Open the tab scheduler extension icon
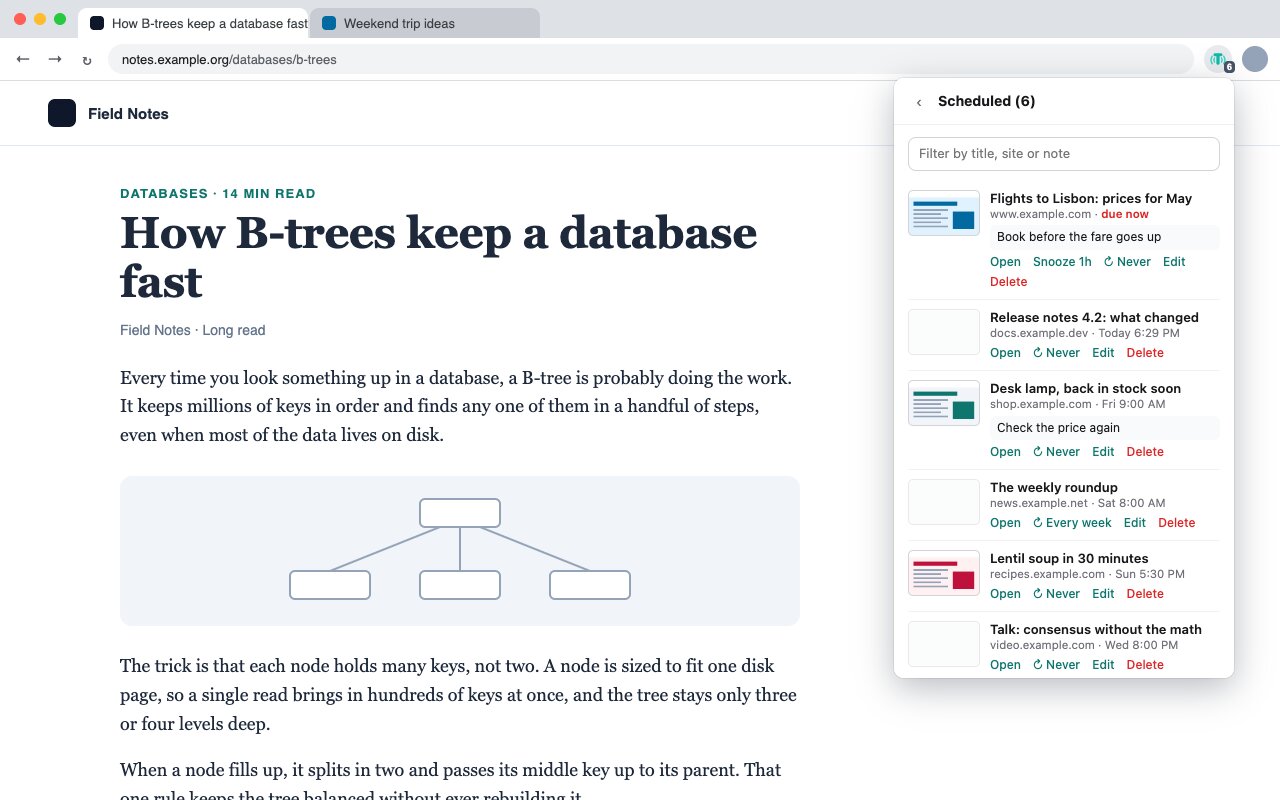 coord(1219,60)
